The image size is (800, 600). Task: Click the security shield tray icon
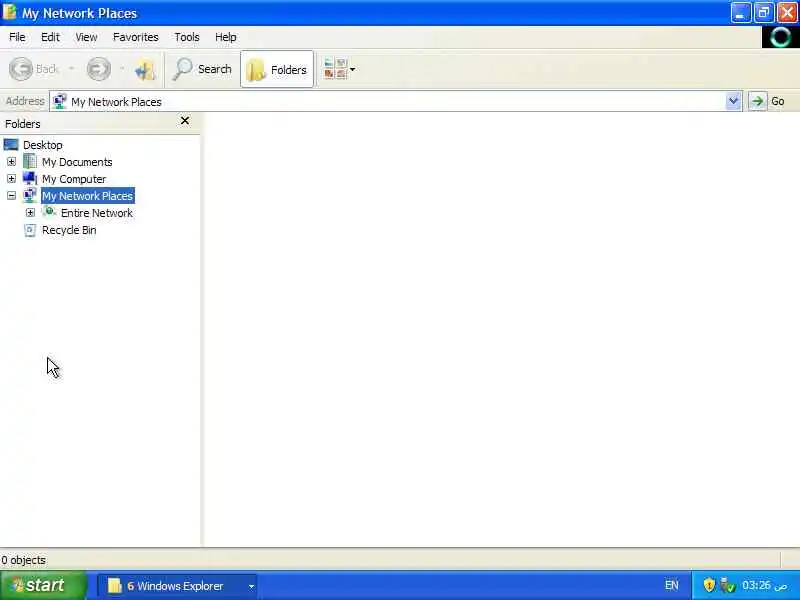click(709, 585)
